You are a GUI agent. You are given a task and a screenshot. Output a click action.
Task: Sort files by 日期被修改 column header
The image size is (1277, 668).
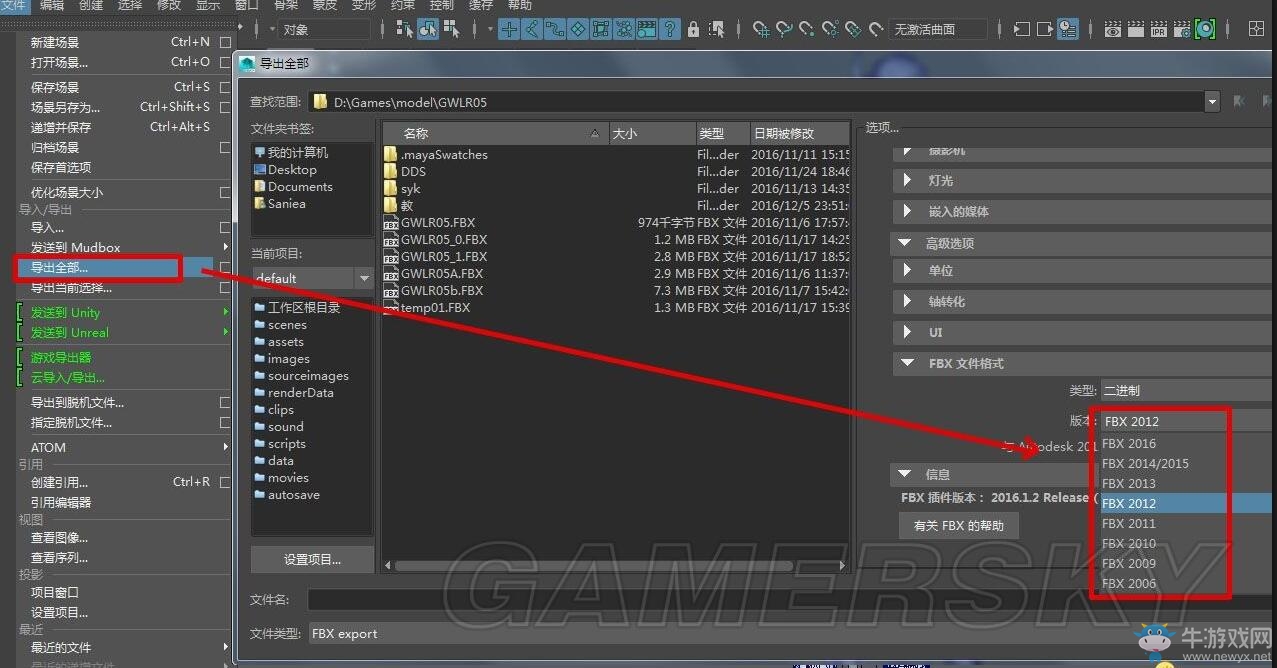[x=799, y=133]
